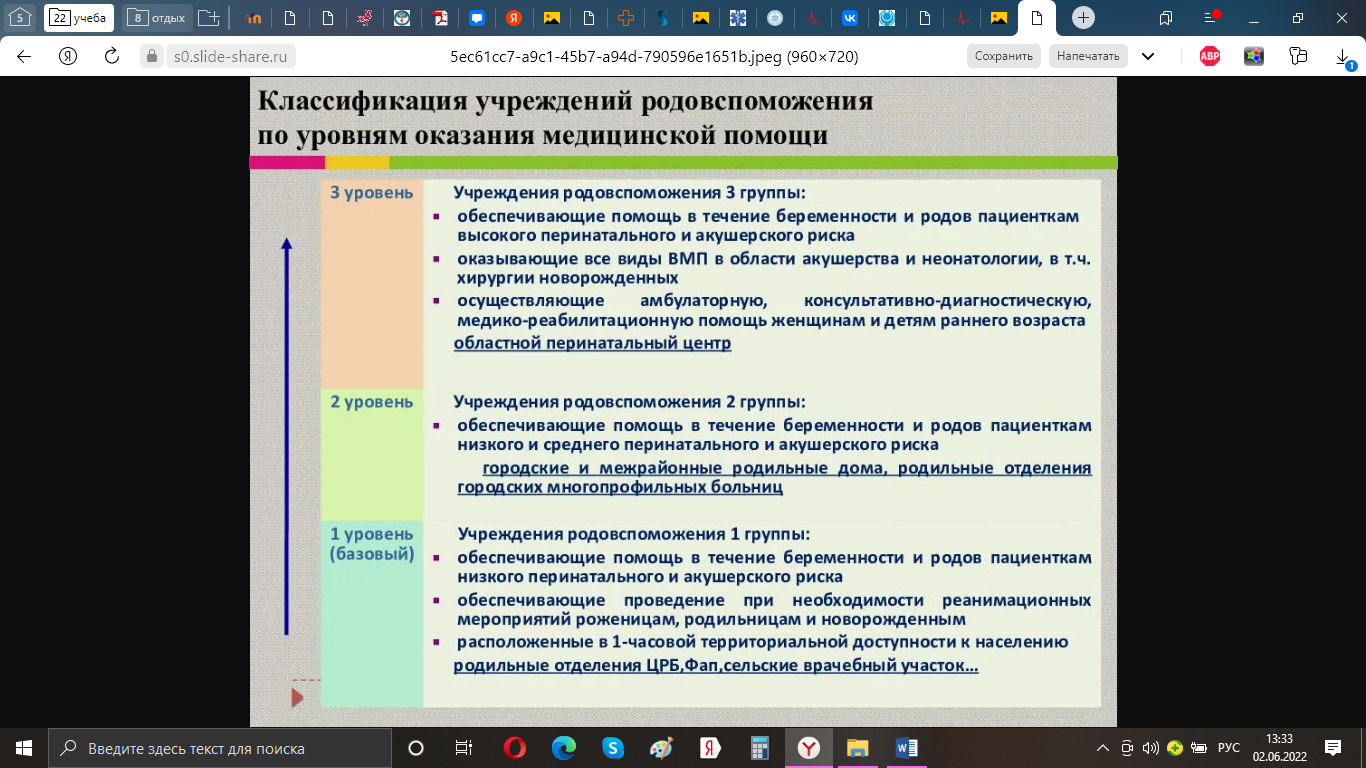Screen dimensions: 1366x768
Task: Open the VK tab
Action: click(849, 18)
